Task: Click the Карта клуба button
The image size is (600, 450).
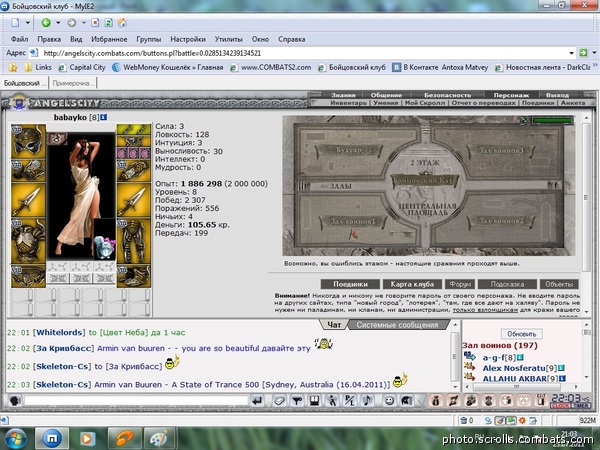Action: (412, 284)
